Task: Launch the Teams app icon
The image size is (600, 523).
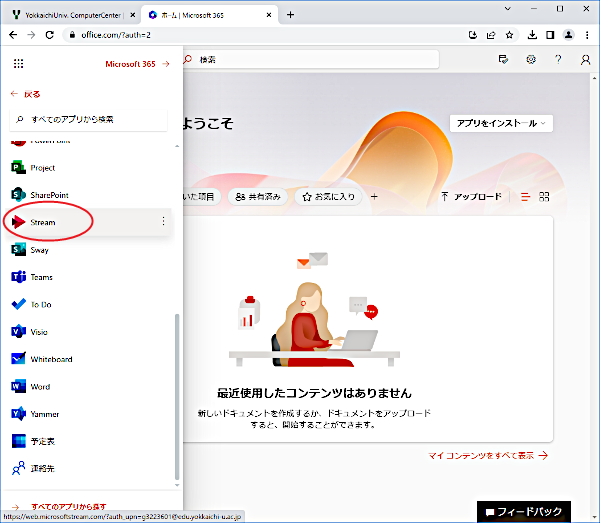Action: click(x=18, y=277)
